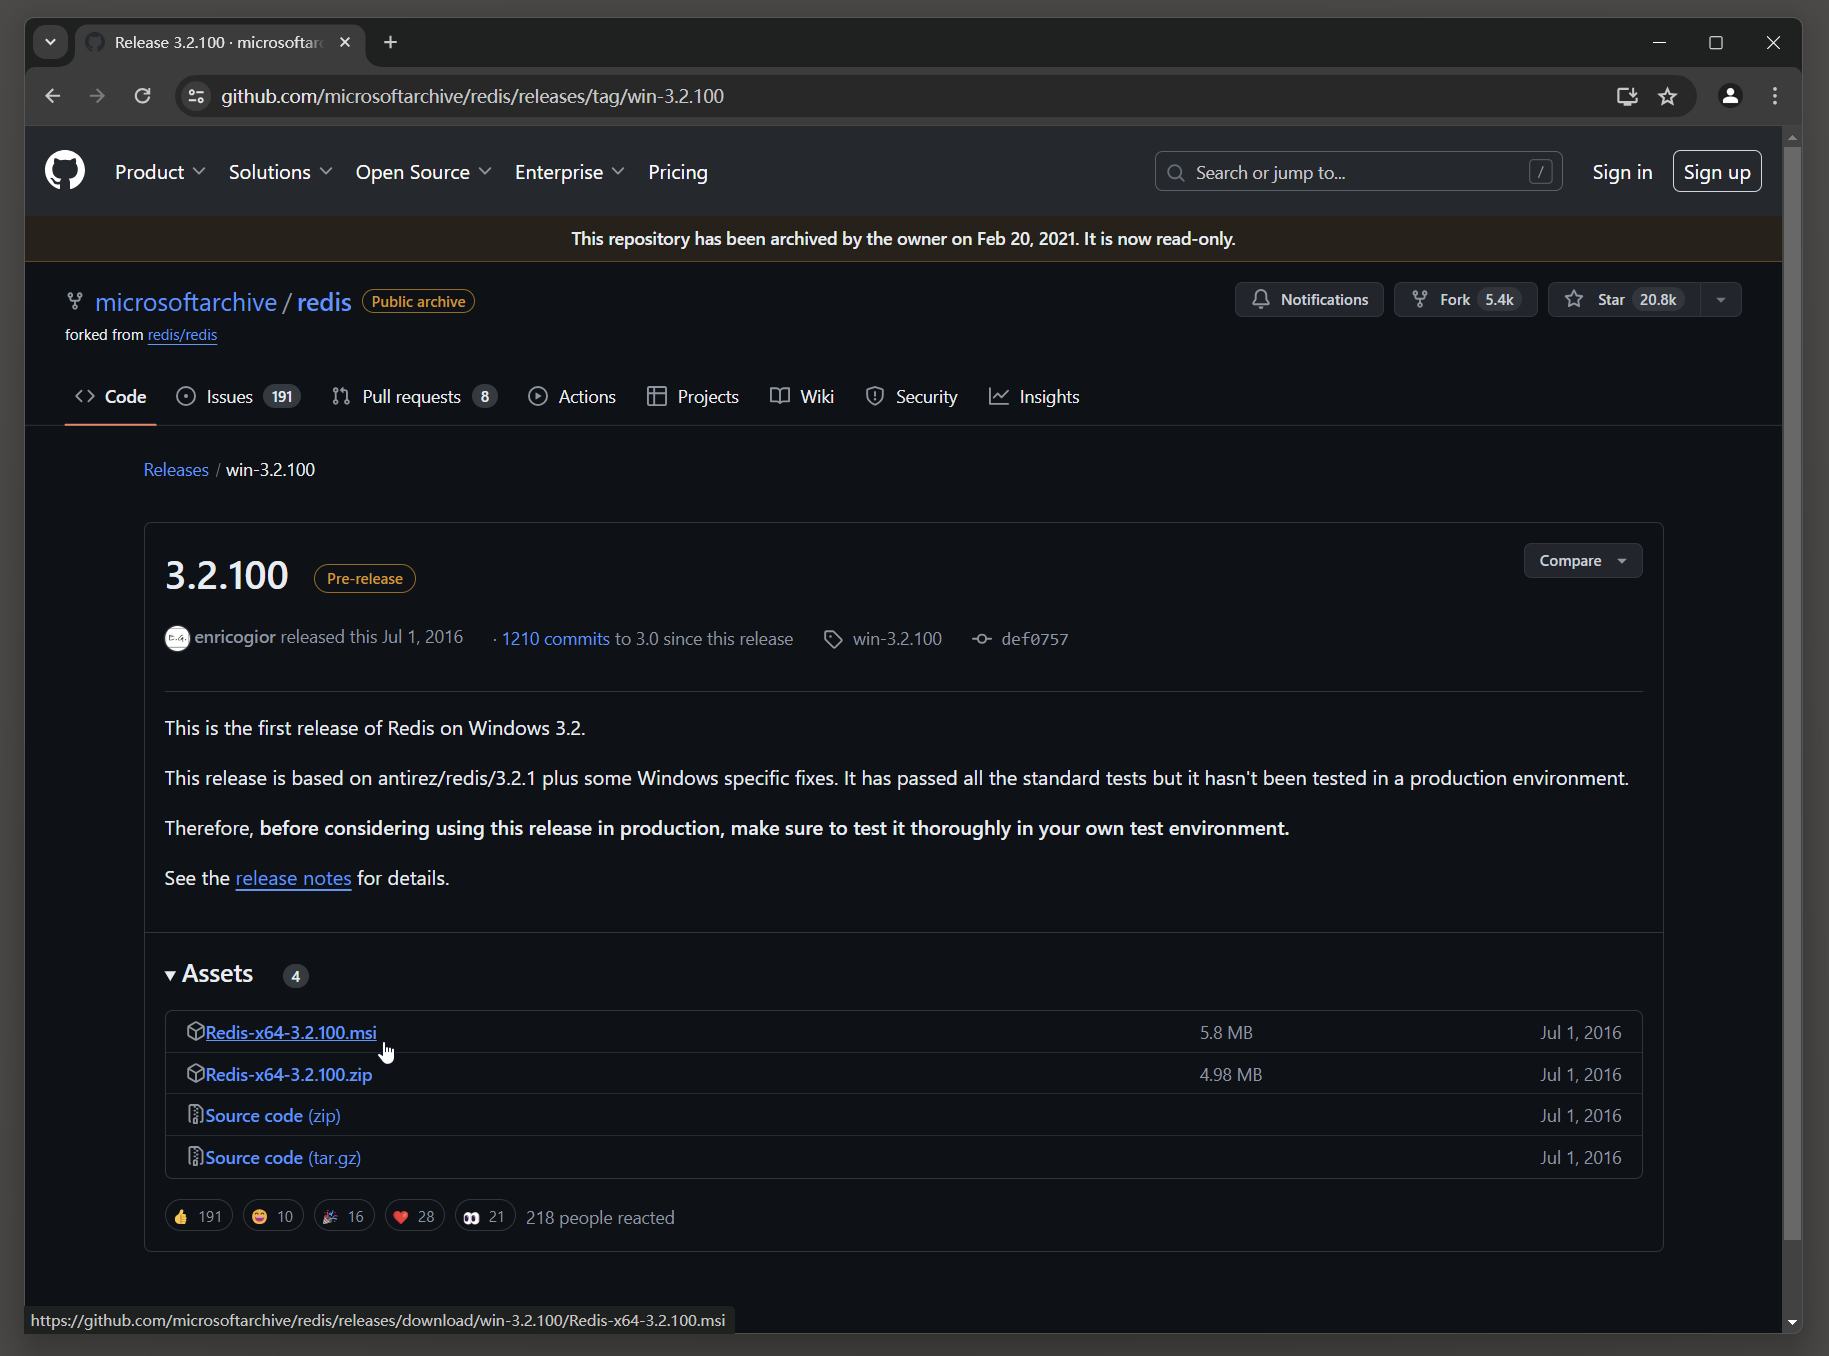
Task: Open the Insights tab
Action: pos(1034,397)
